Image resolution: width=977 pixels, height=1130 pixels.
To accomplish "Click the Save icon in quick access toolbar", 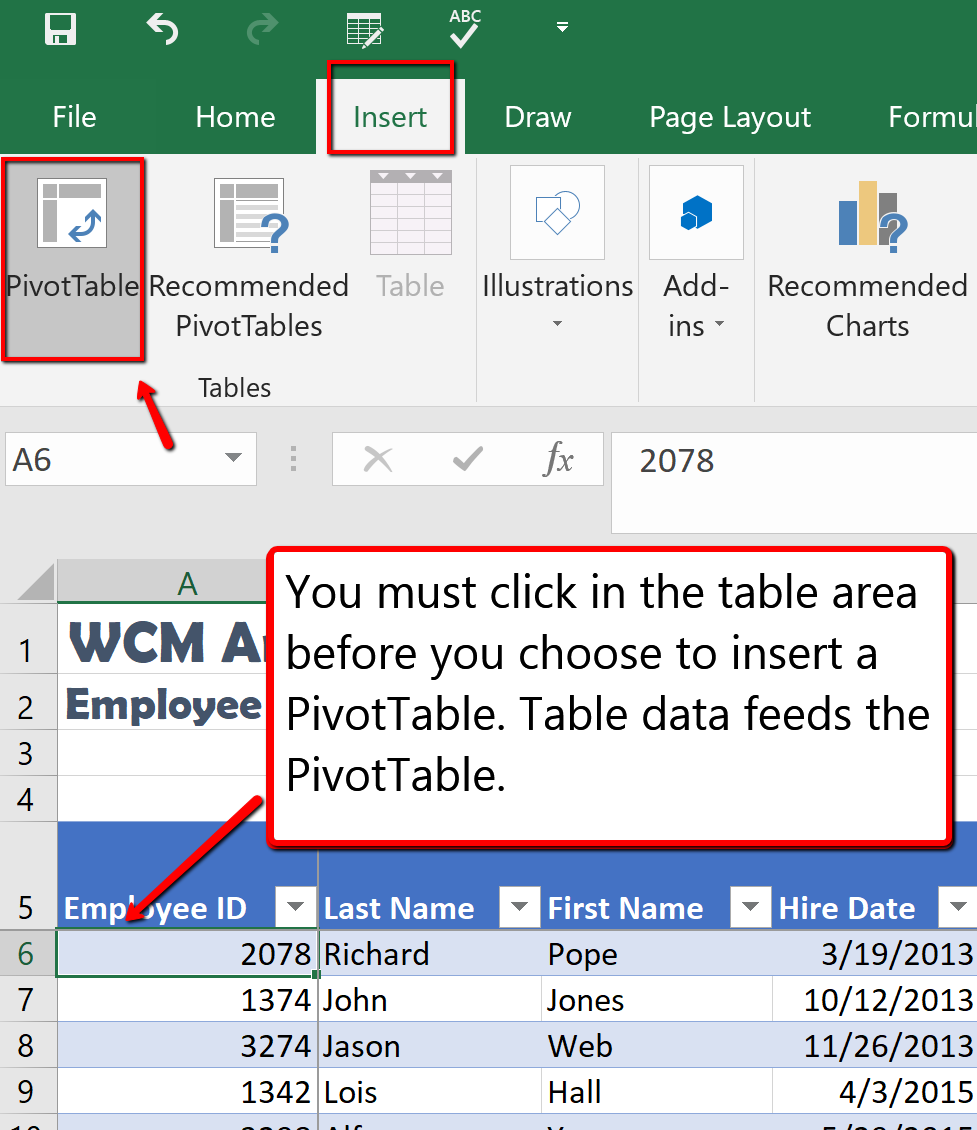I will (60, 30).
